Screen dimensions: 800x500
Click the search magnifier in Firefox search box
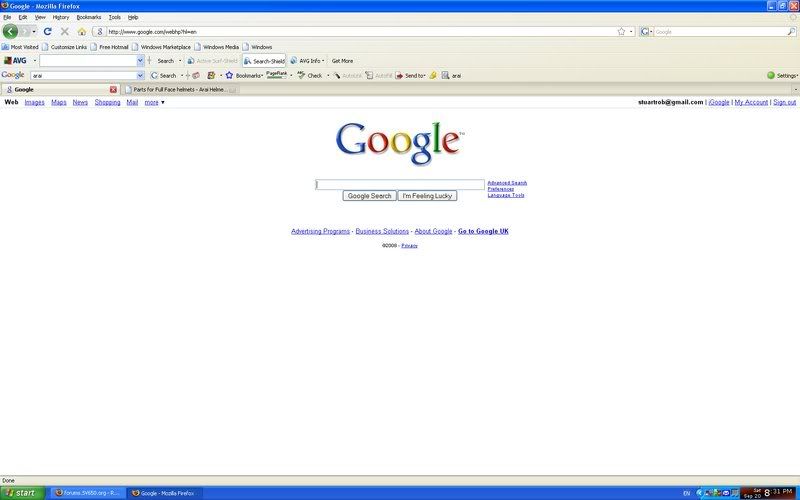[791, 32]
